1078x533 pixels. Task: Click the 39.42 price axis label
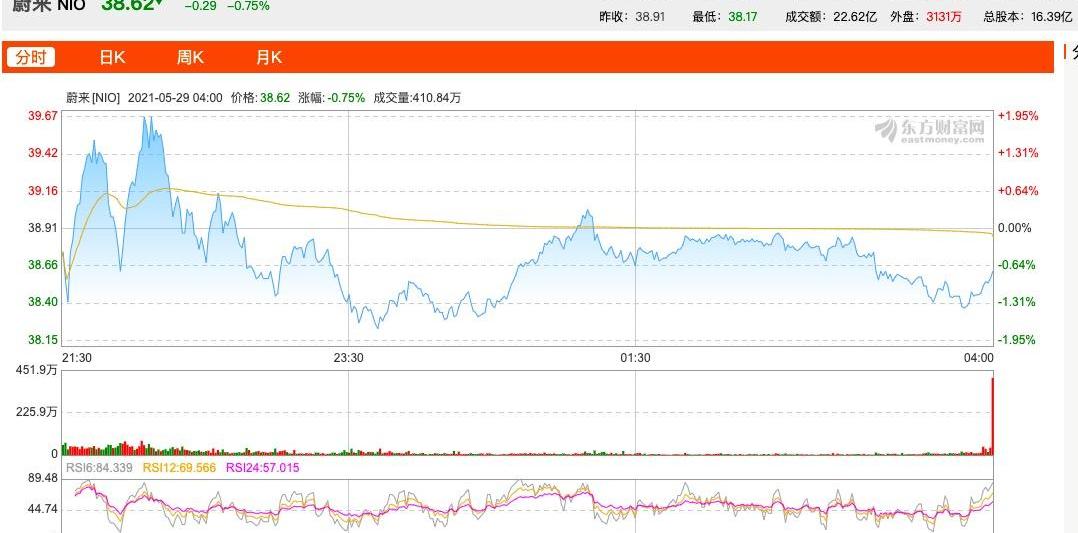43,153
